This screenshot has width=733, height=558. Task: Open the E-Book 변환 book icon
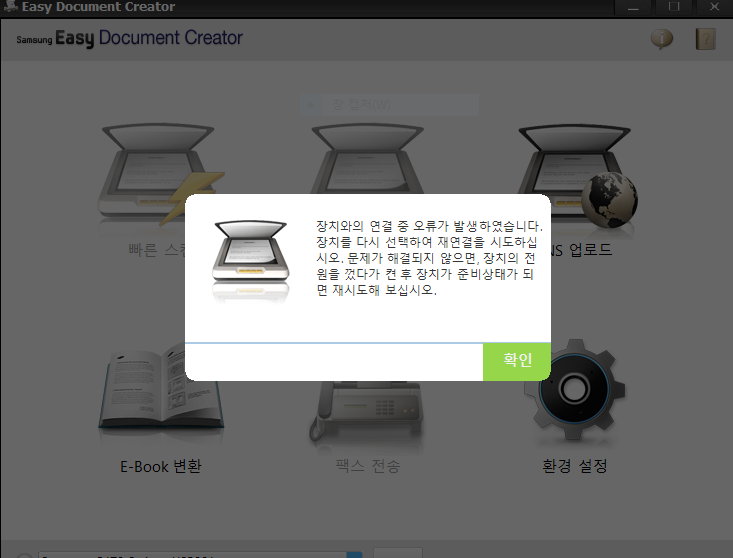161,388
